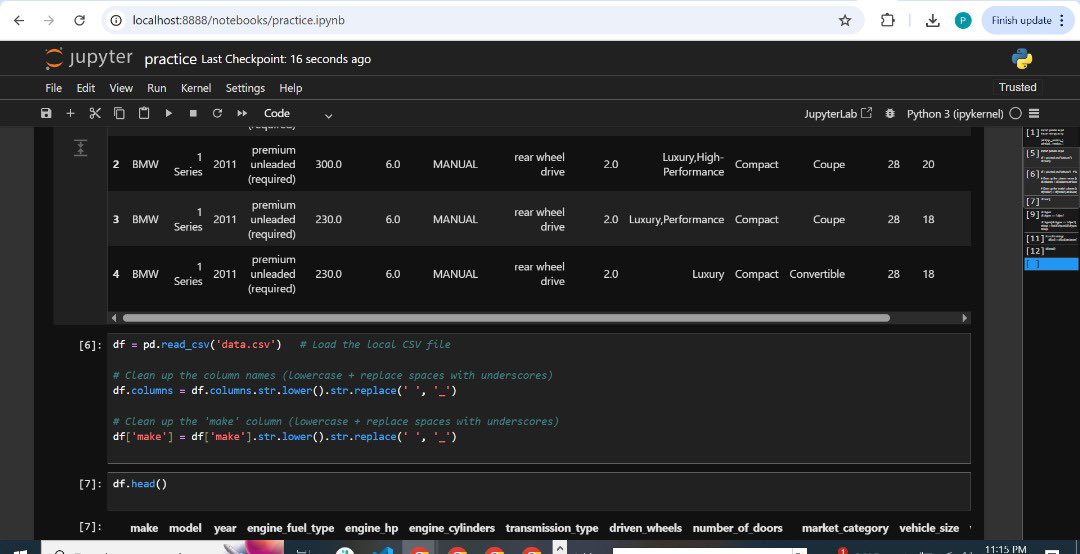
Task: Open browser downloads icon
Action: pos(933,21)
